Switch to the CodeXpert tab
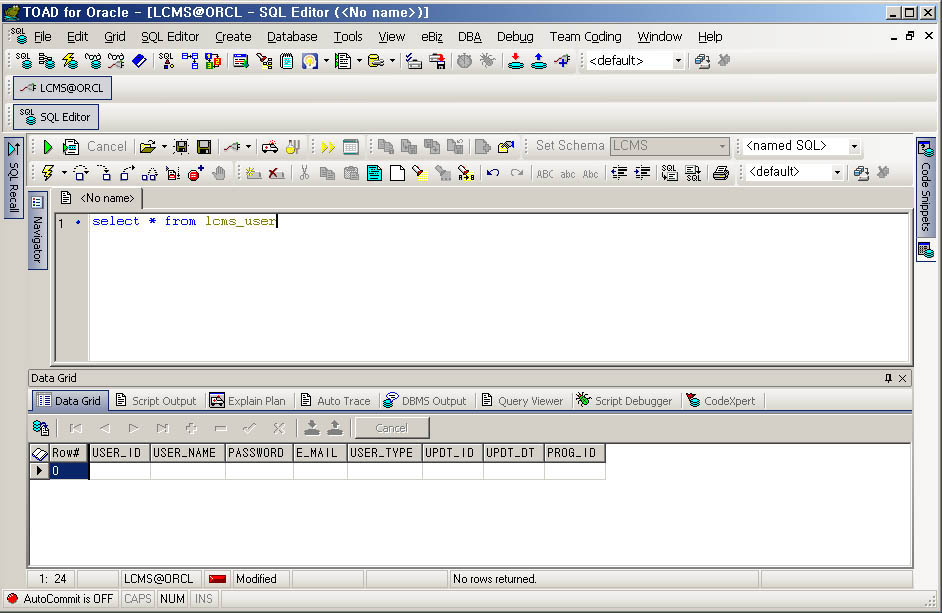The width and height of the screenshot is (942, 613). point(721,400)
